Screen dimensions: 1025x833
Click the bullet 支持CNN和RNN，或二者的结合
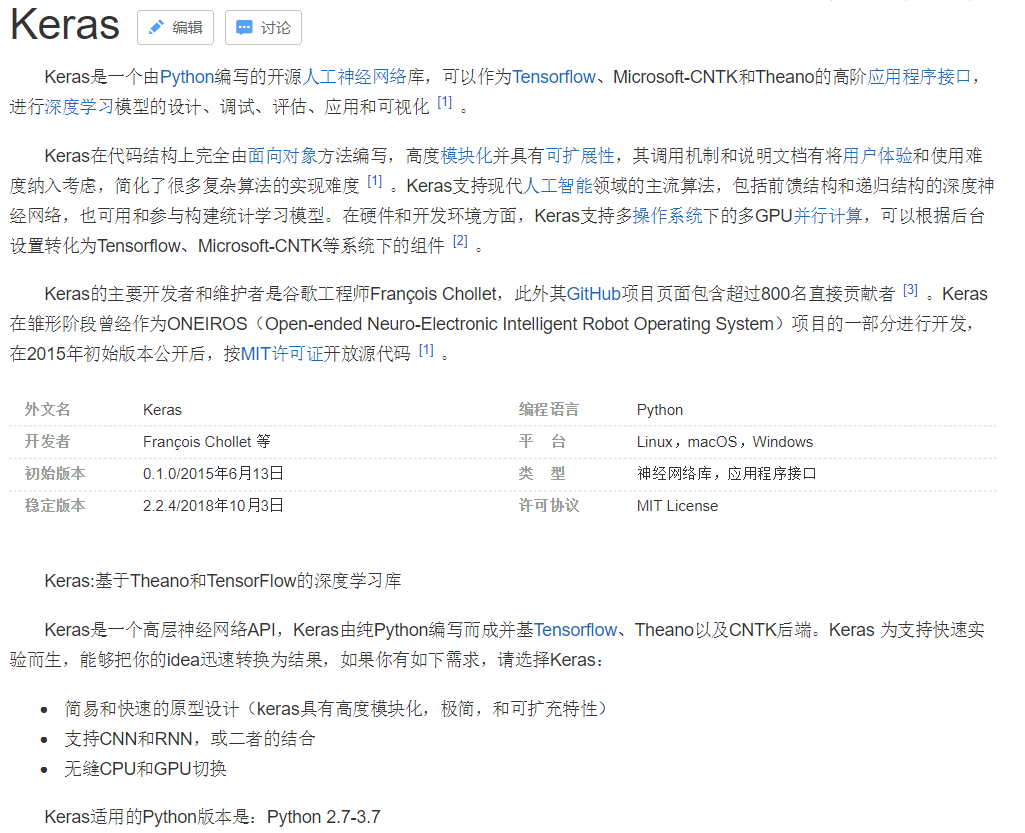tap(190, 739)
